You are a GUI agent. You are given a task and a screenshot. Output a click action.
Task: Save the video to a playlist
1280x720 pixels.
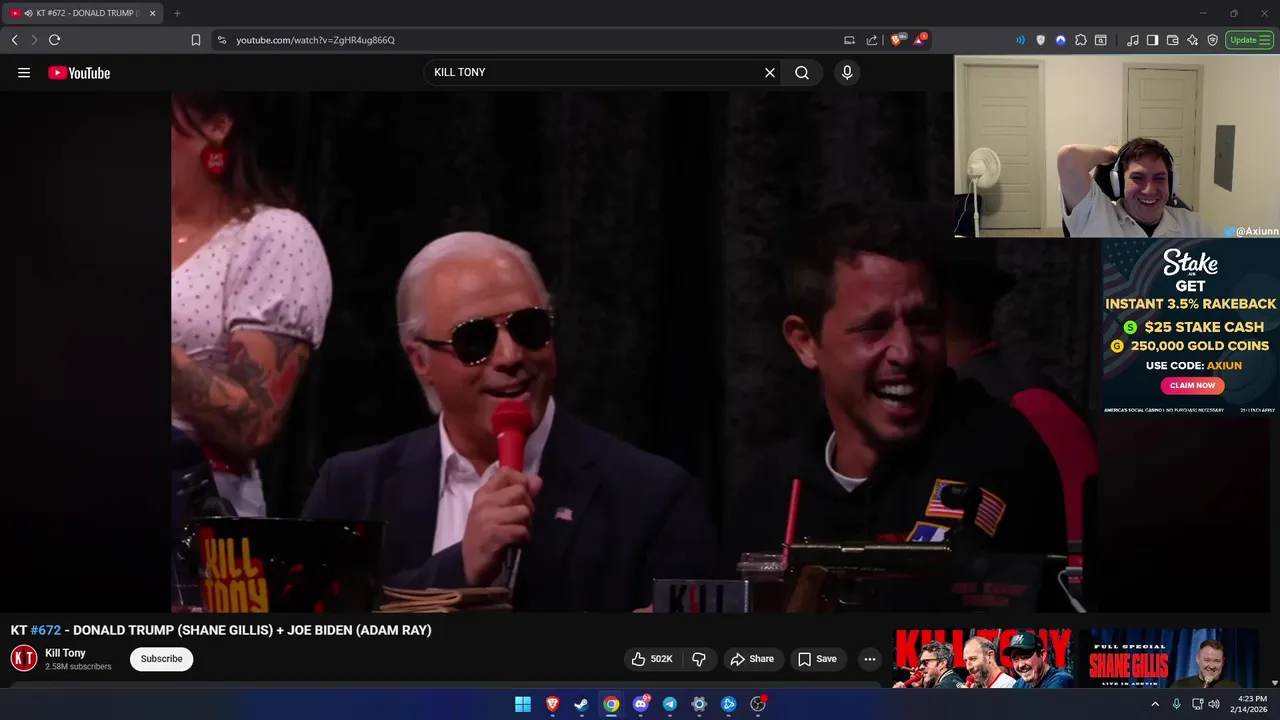(x=817, y=659)
